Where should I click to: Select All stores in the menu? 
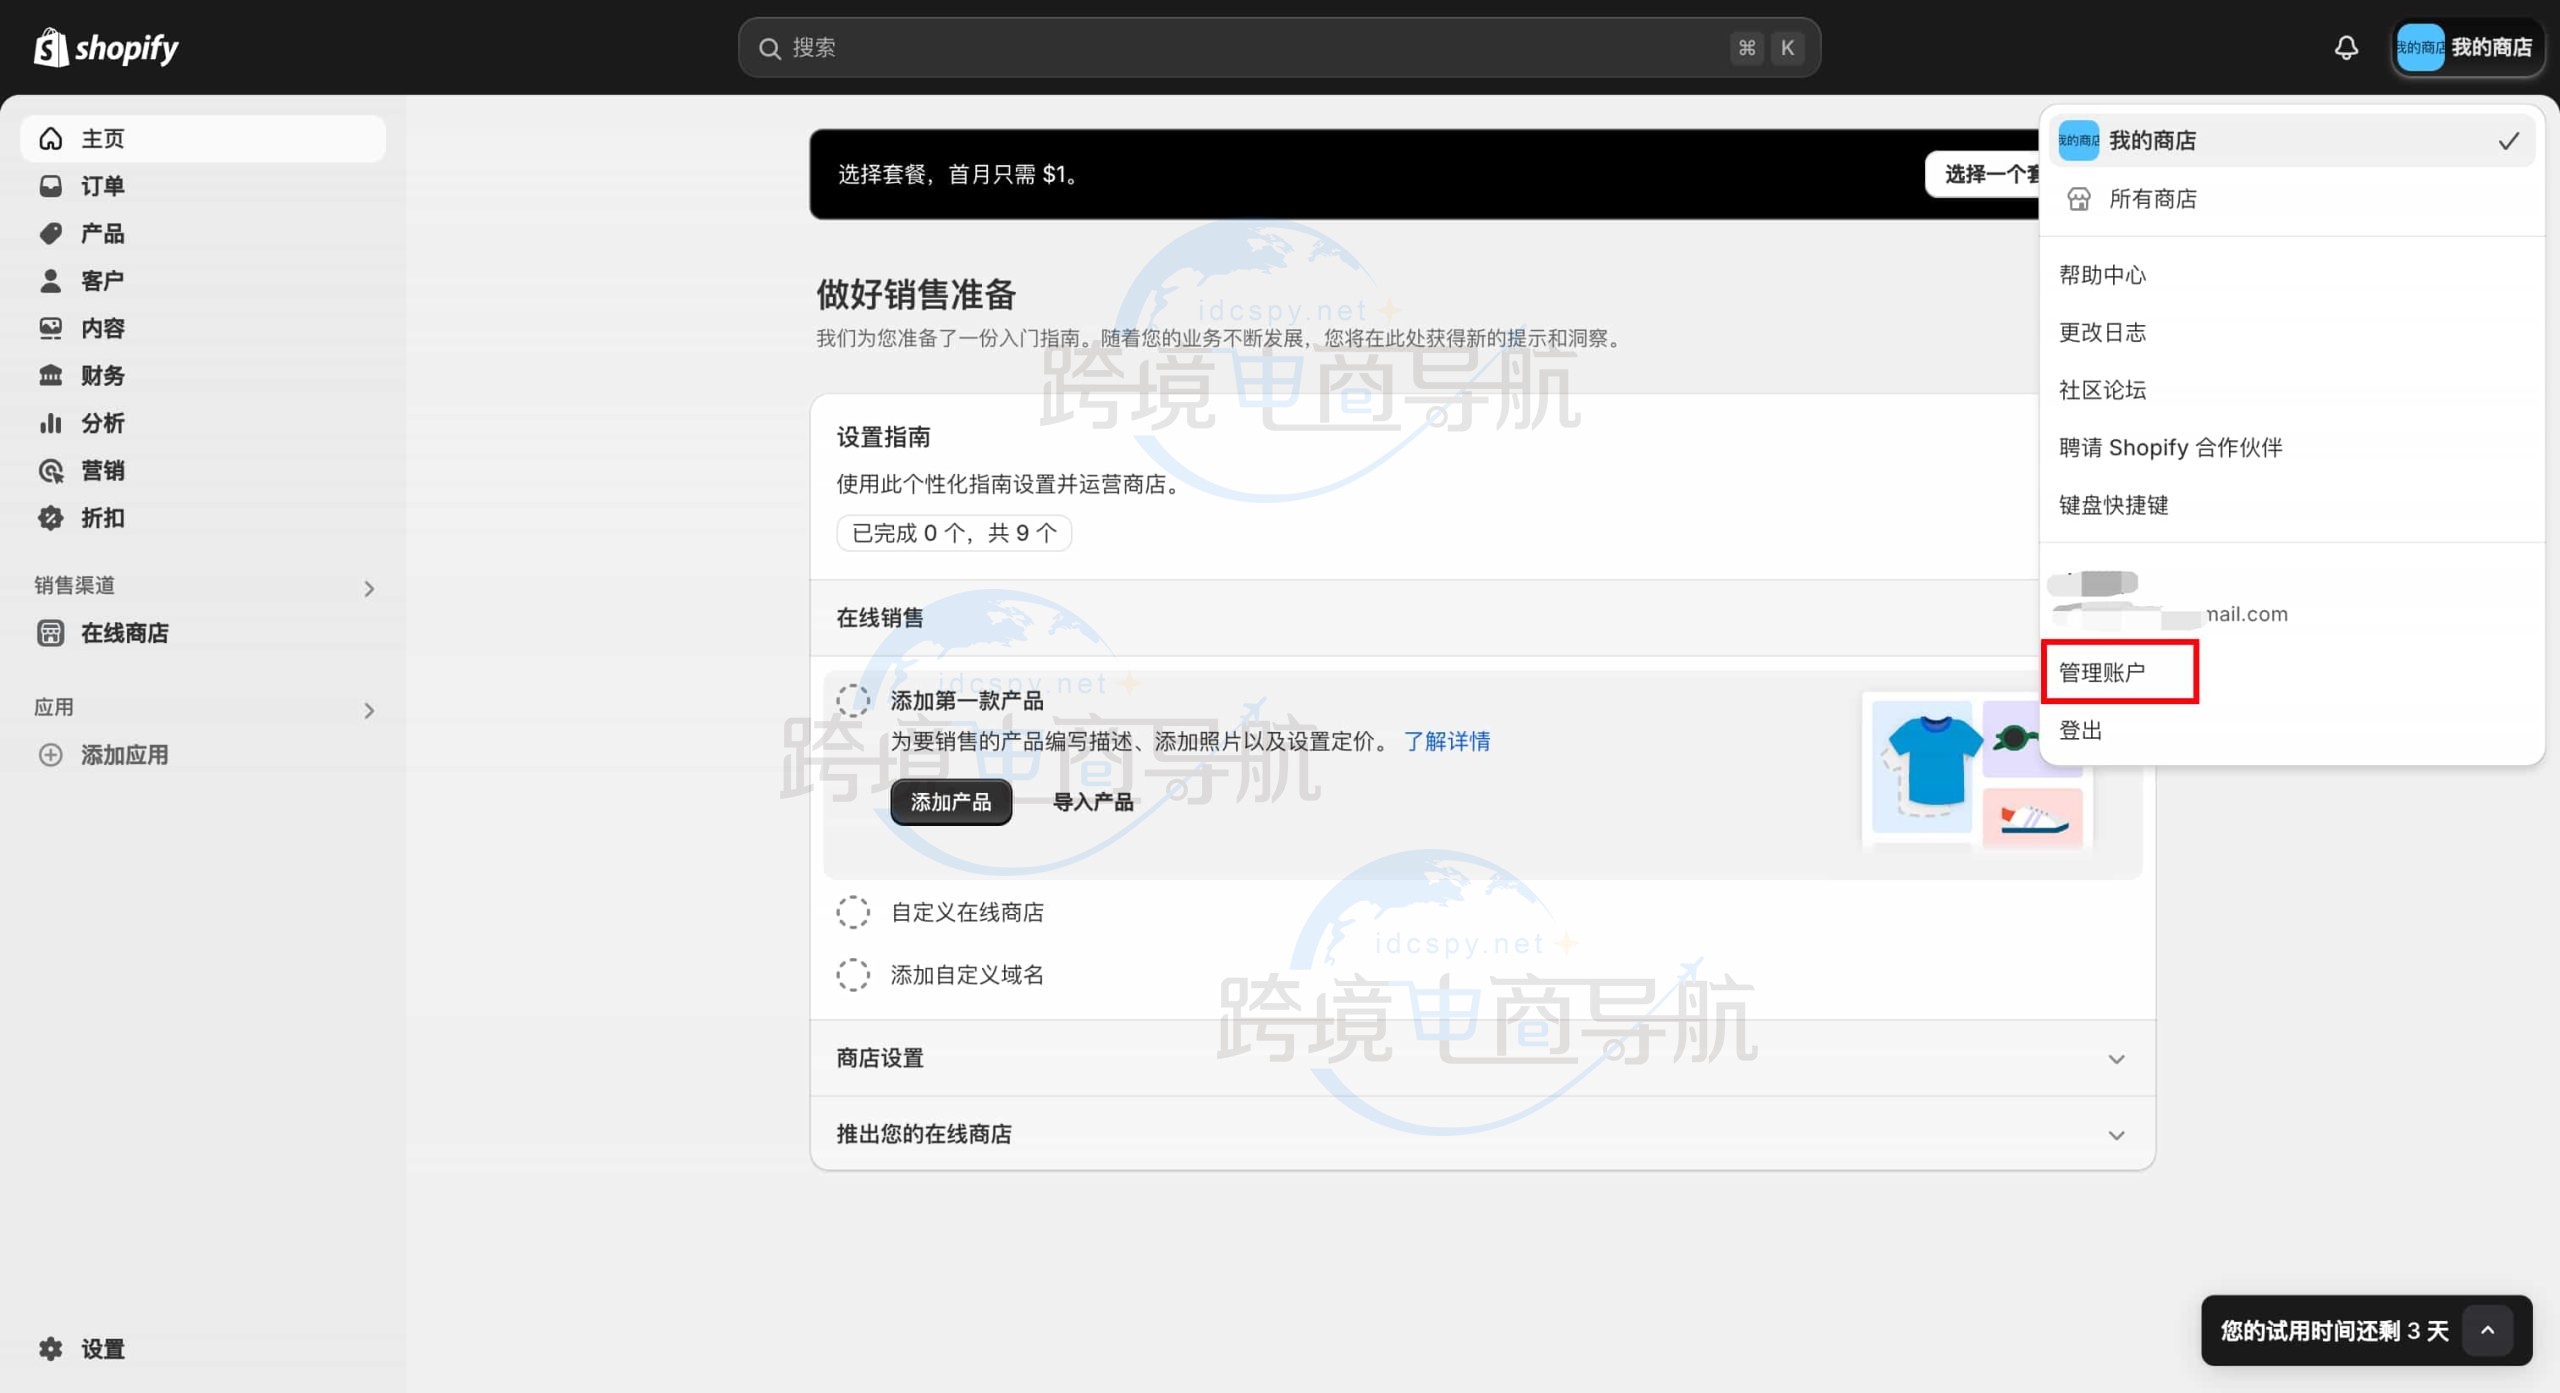point(2152,199)
